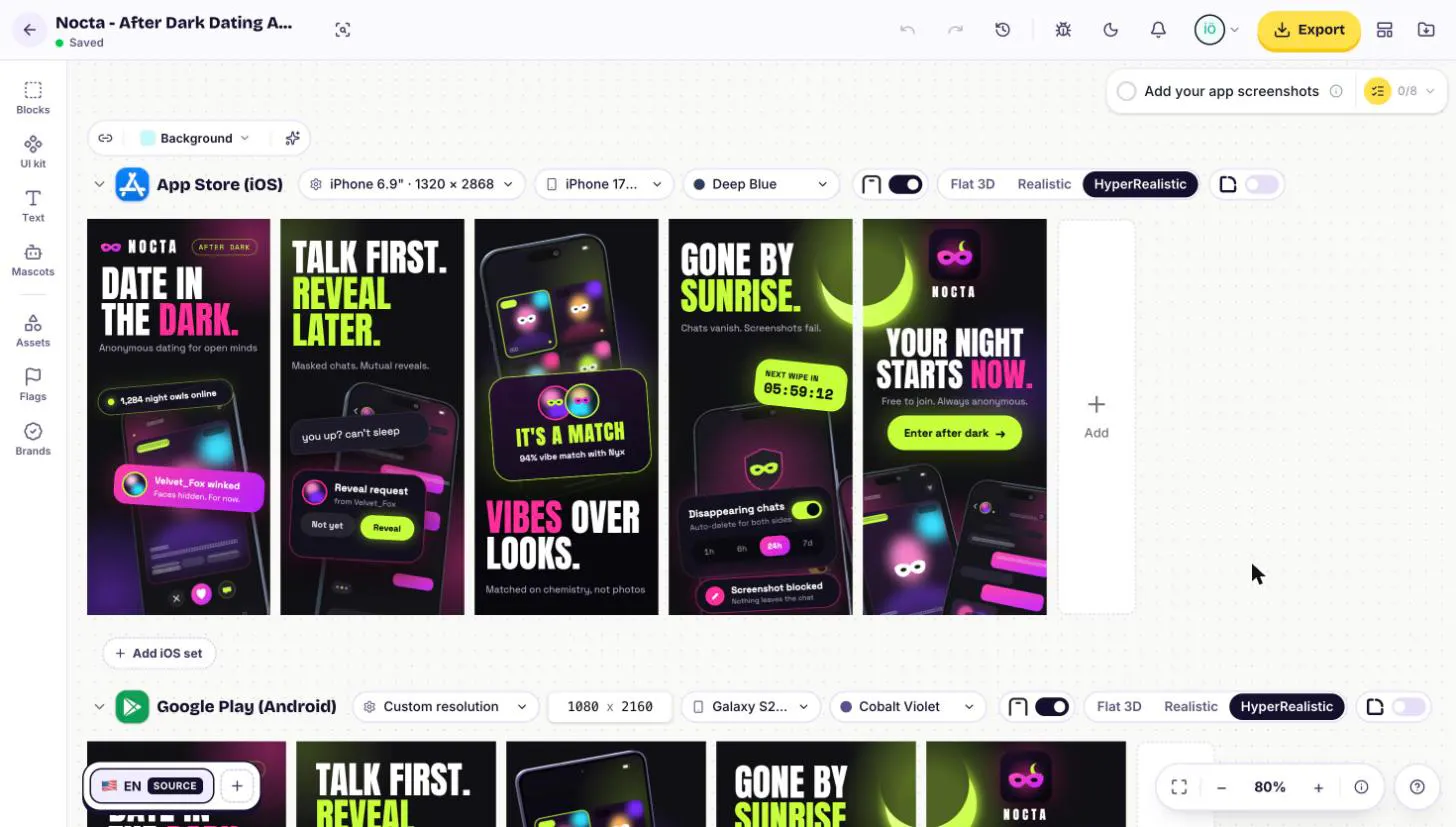Open the iPhone 6.9" resolution dropdown
The height and width of the screenshot is (827, 1456).
click(412, 184)
